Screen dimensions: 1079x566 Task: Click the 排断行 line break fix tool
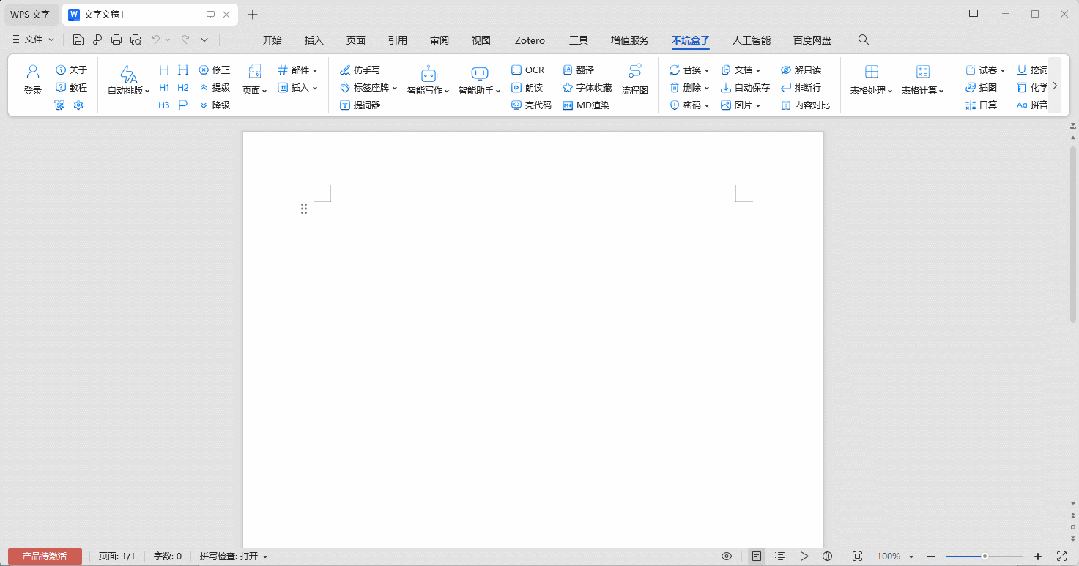801,87
